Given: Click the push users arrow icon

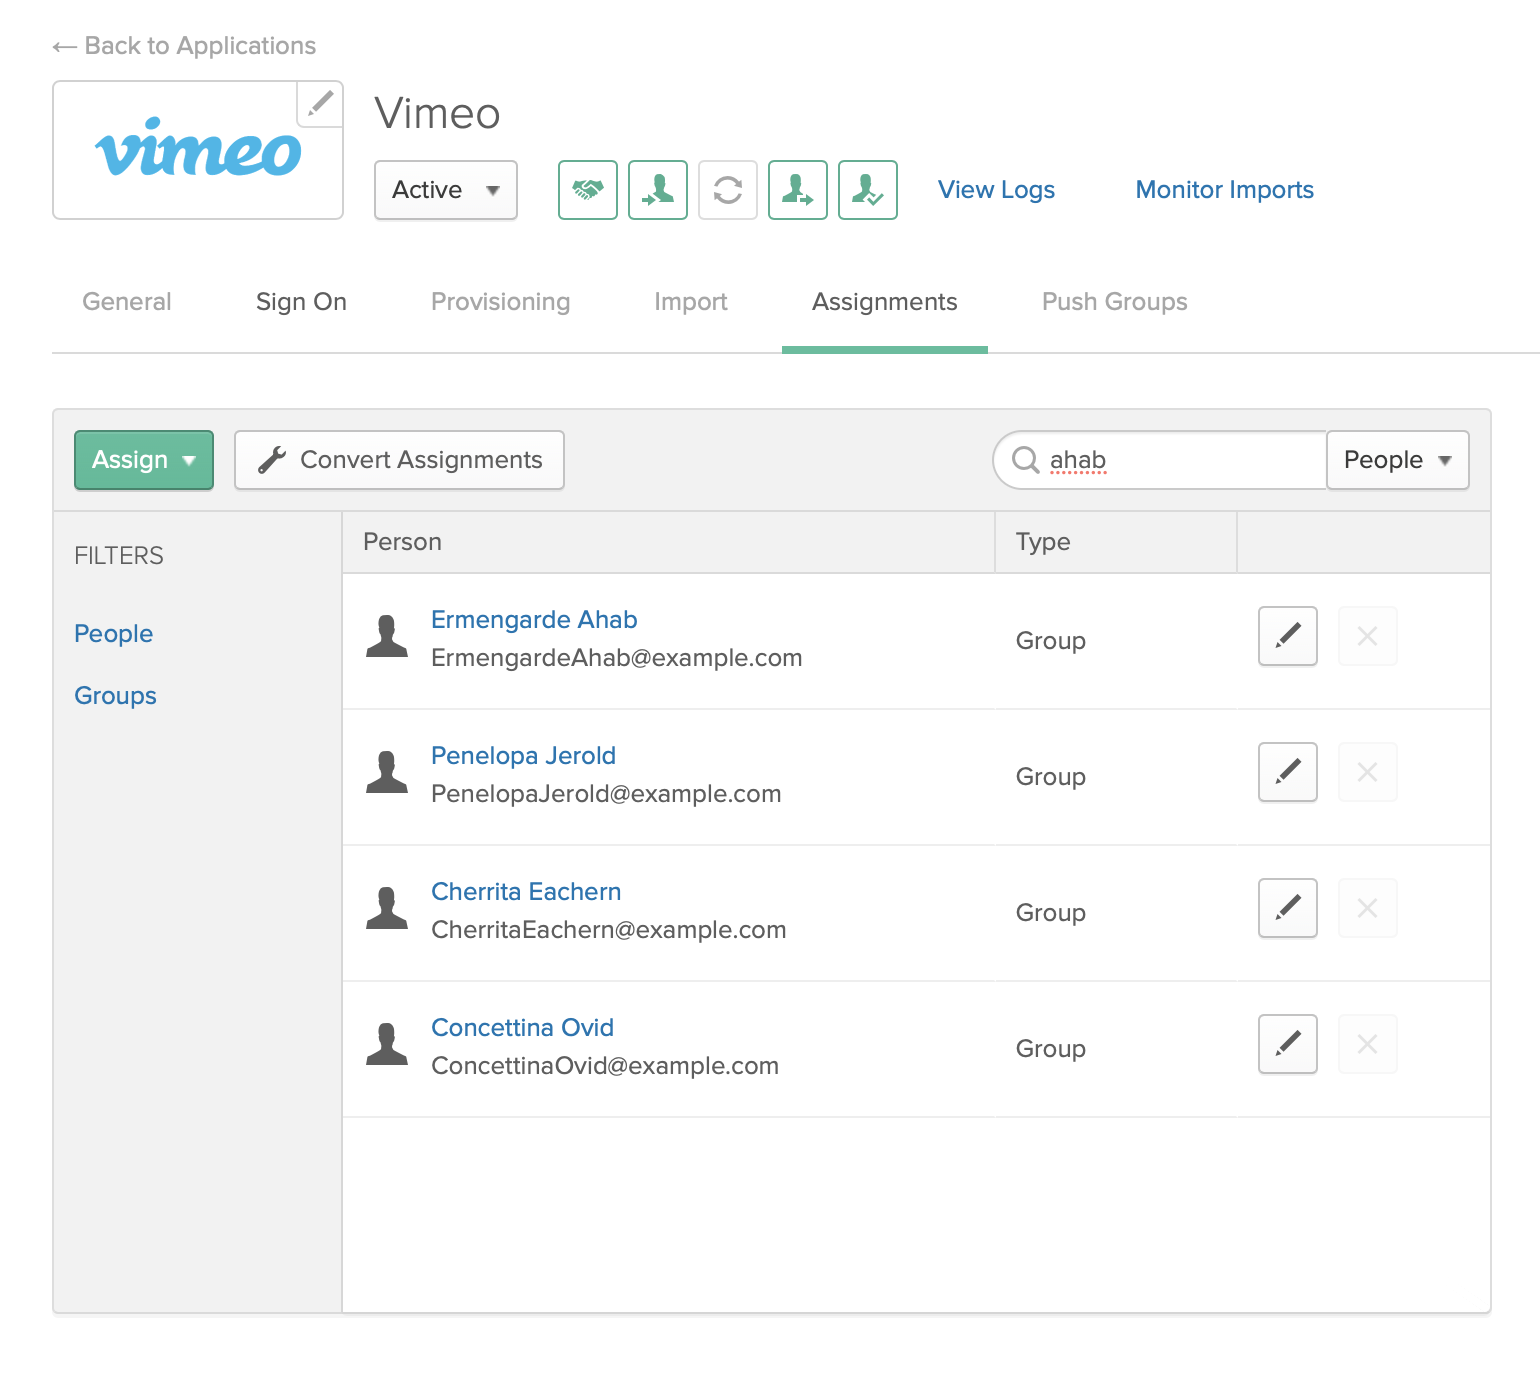Looking at the screenshot, I should tap(797, 190).
